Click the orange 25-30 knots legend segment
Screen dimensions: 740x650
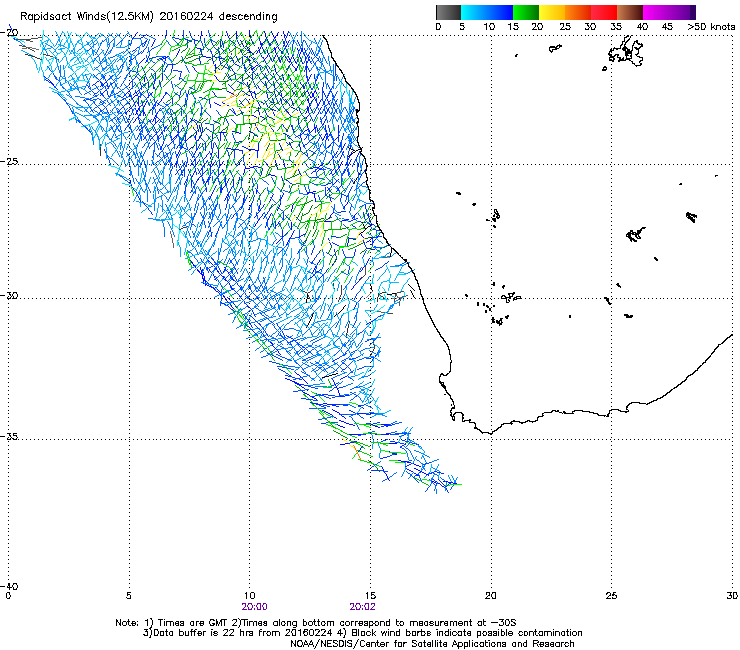coord(578,12)
